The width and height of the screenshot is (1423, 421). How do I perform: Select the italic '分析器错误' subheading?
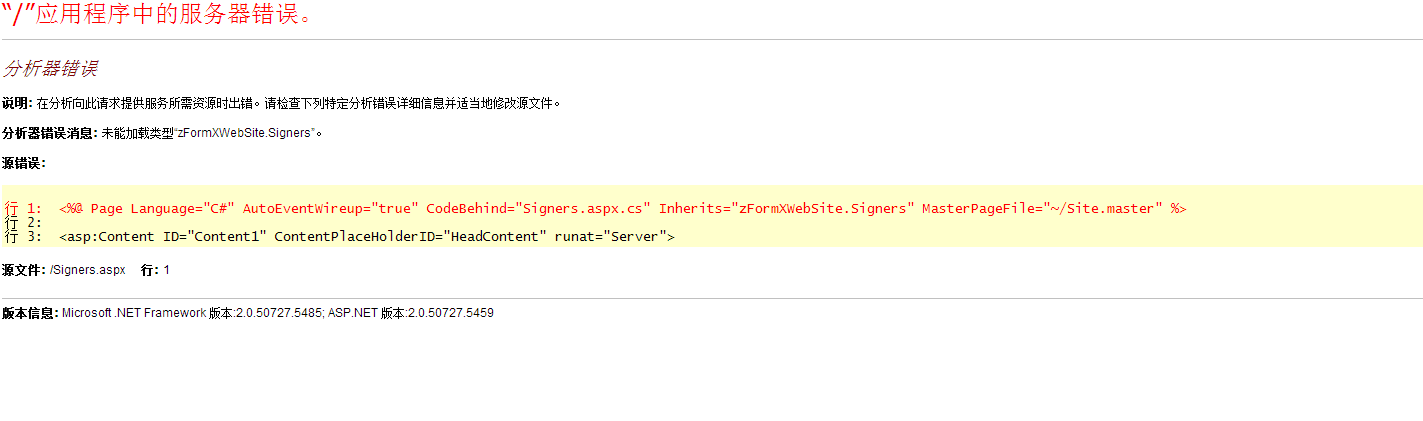coord(50,69)
